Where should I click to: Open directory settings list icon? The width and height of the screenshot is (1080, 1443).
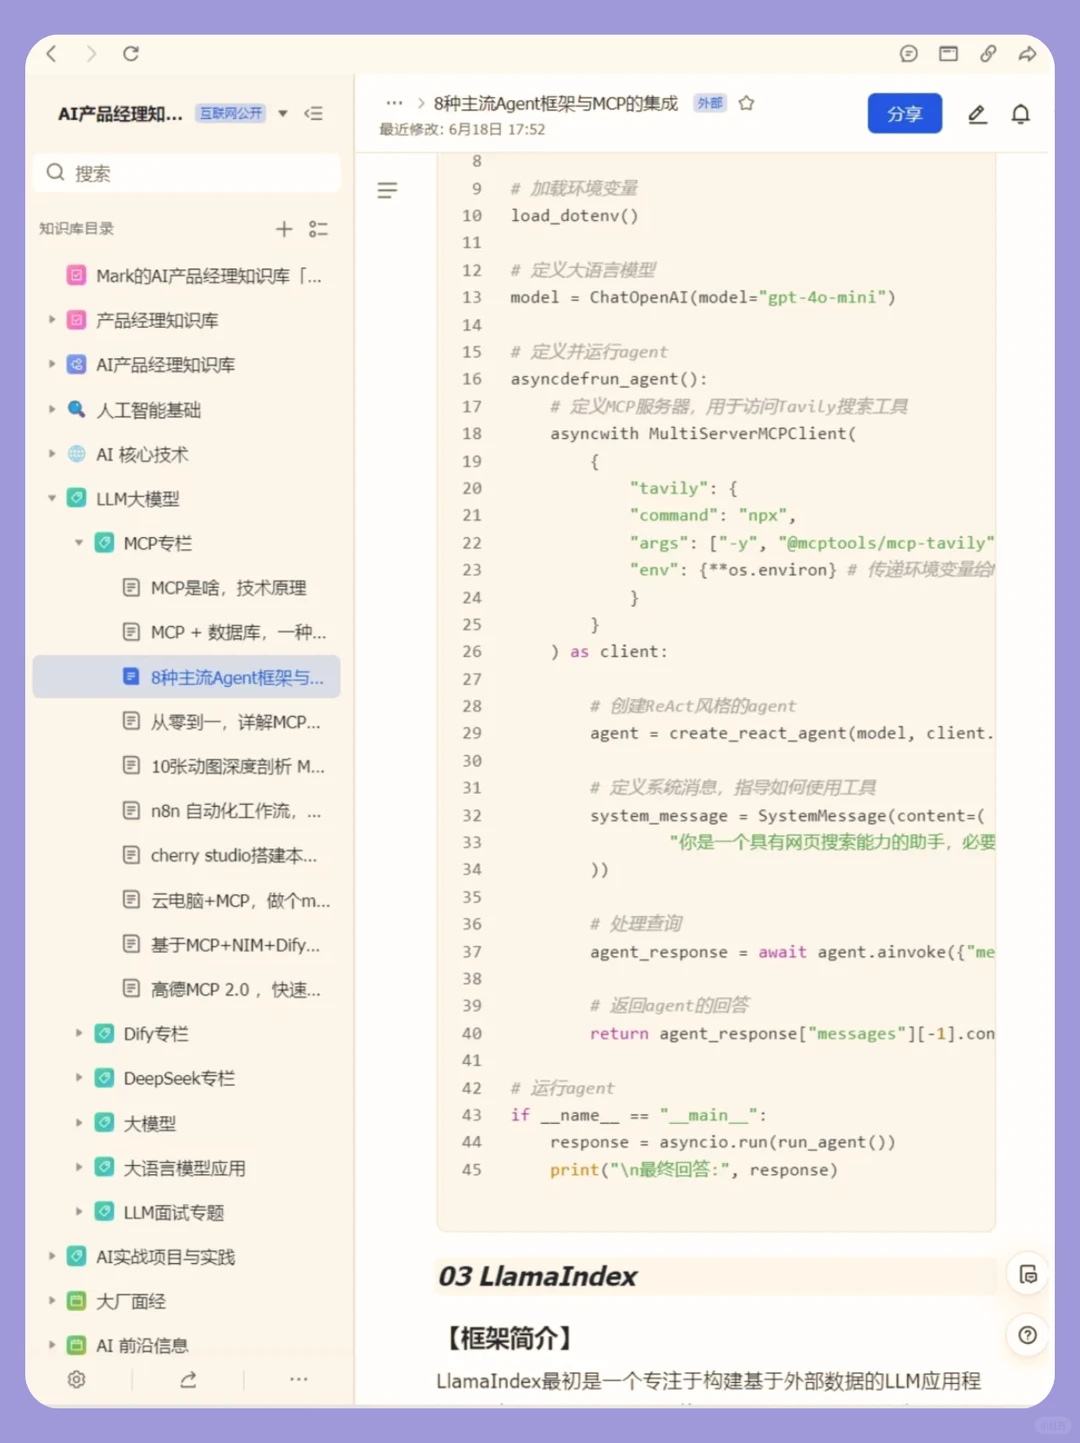click(318, 229)
